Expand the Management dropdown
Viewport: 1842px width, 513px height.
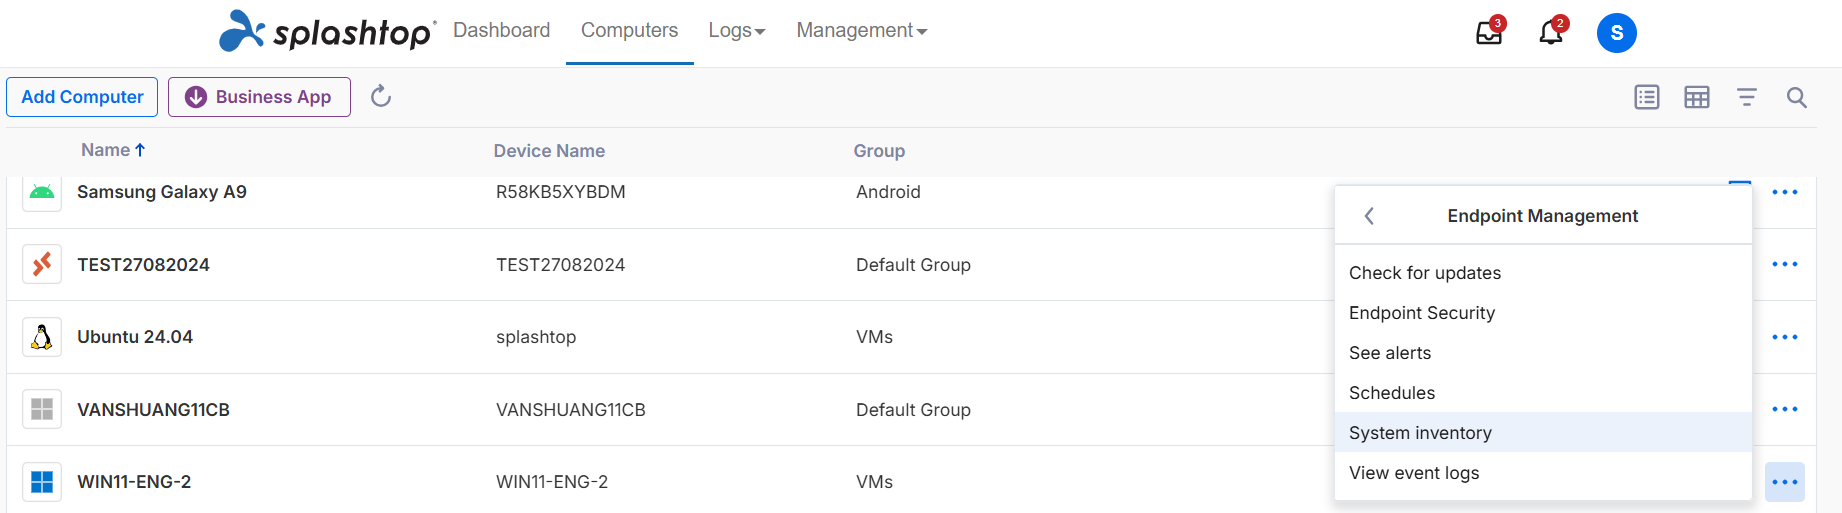click(x=862, y=31)
